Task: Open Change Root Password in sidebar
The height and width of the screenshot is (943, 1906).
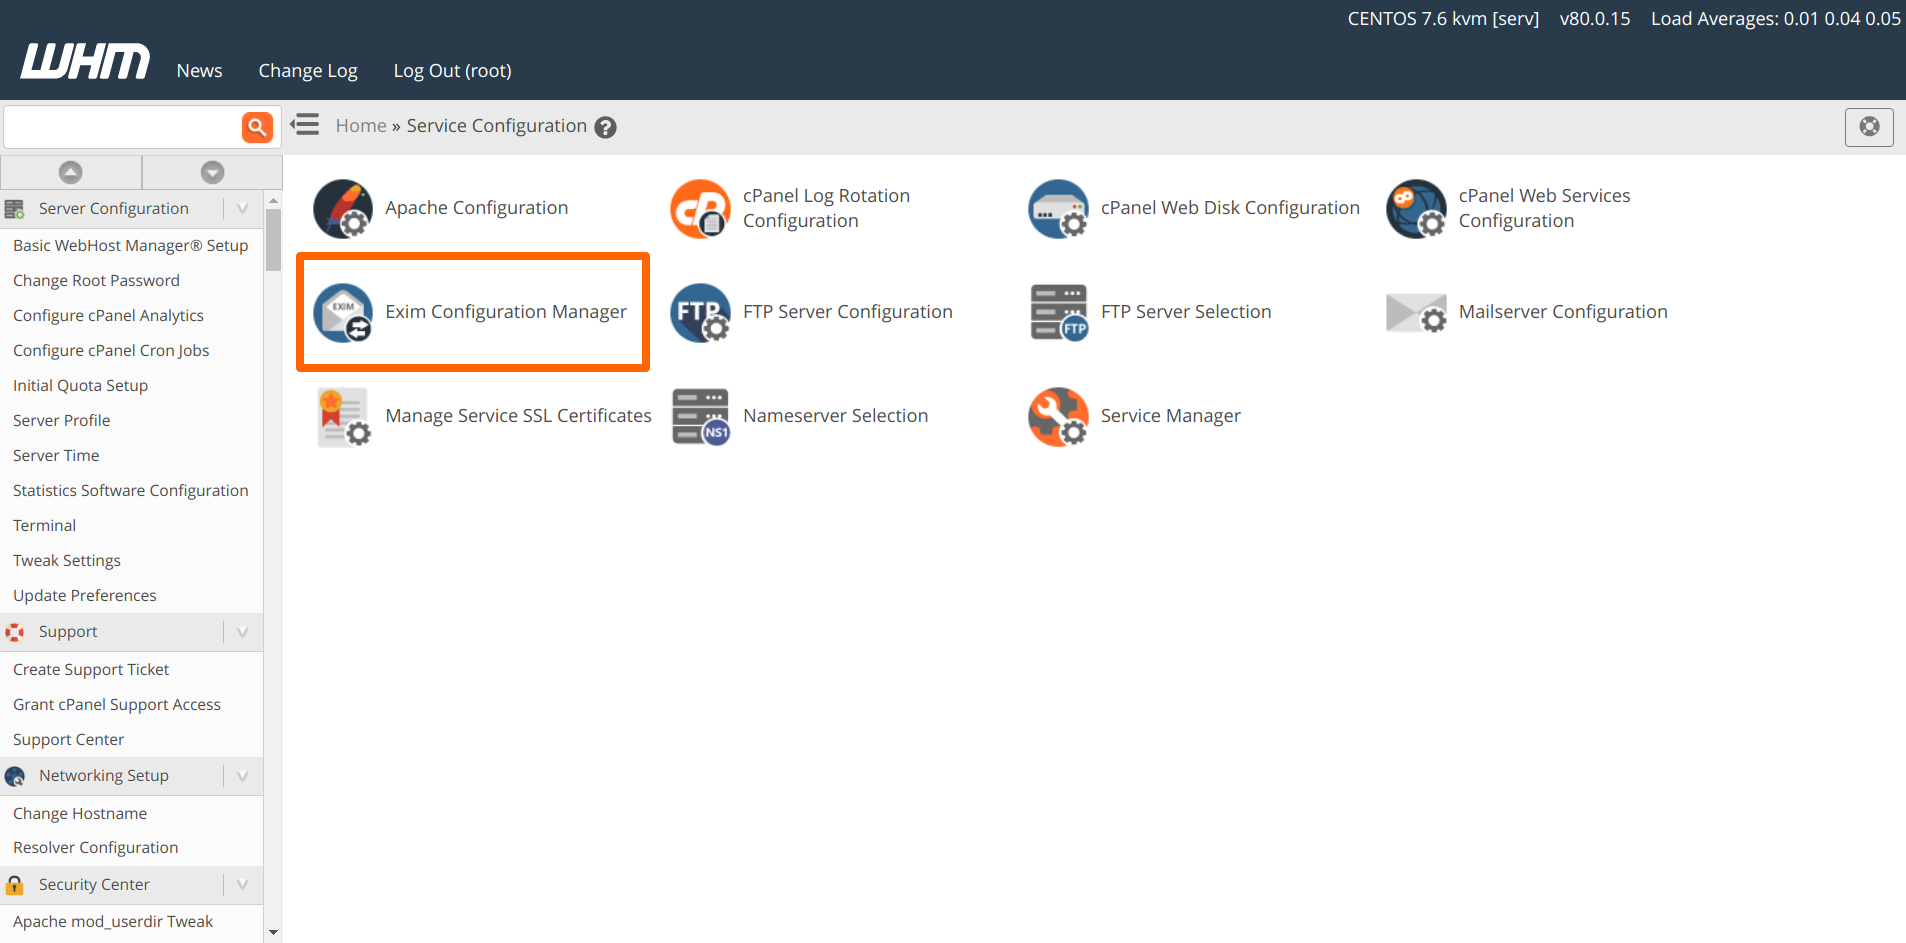Action: pos(97,281)
